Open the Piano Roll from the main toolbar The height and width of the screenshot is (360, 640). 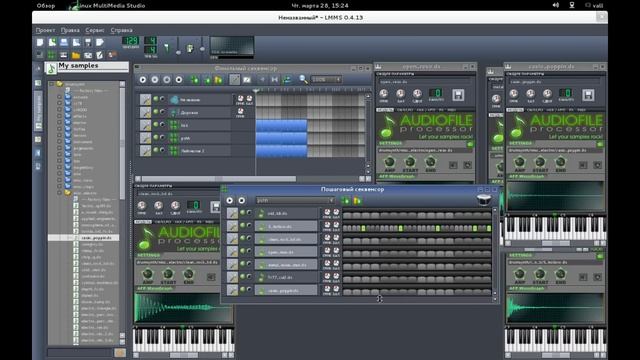(64, 55)
